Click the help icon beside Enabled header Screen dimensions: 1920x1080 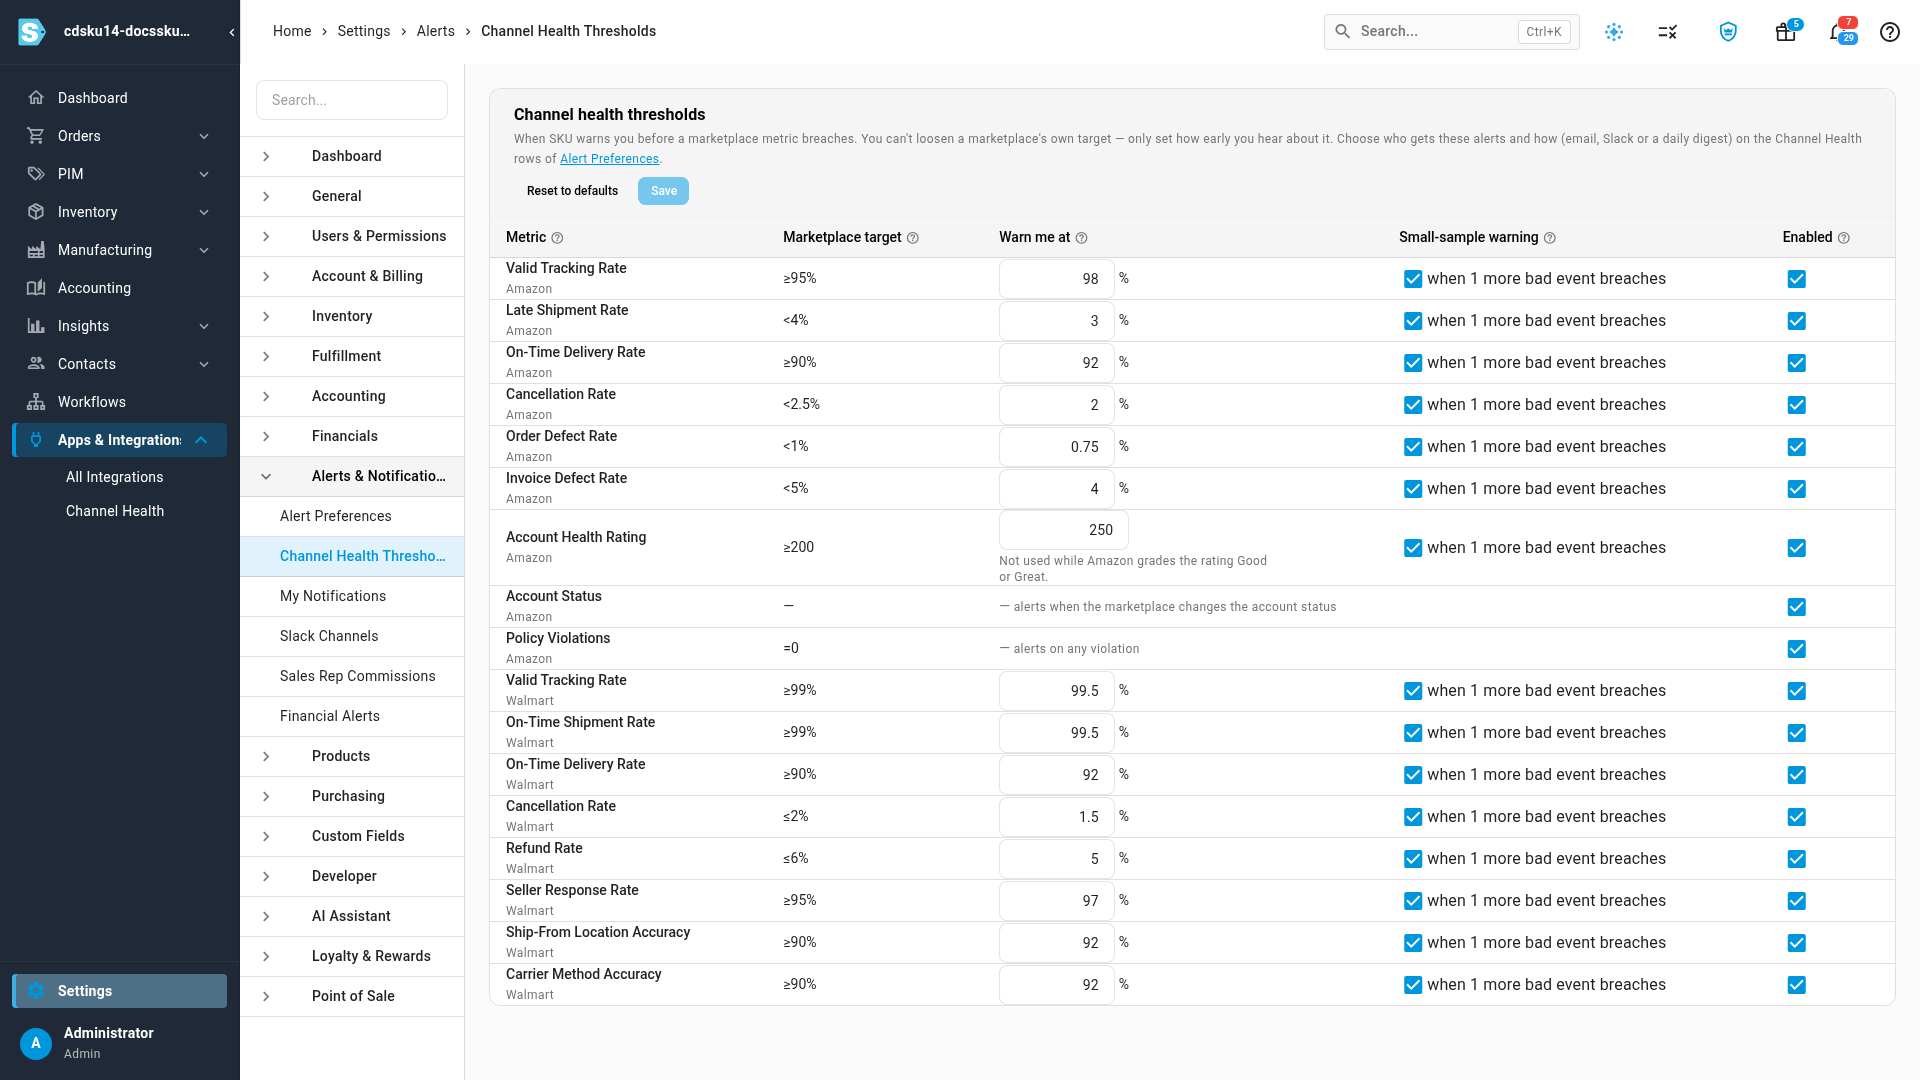coord(1844,238)
